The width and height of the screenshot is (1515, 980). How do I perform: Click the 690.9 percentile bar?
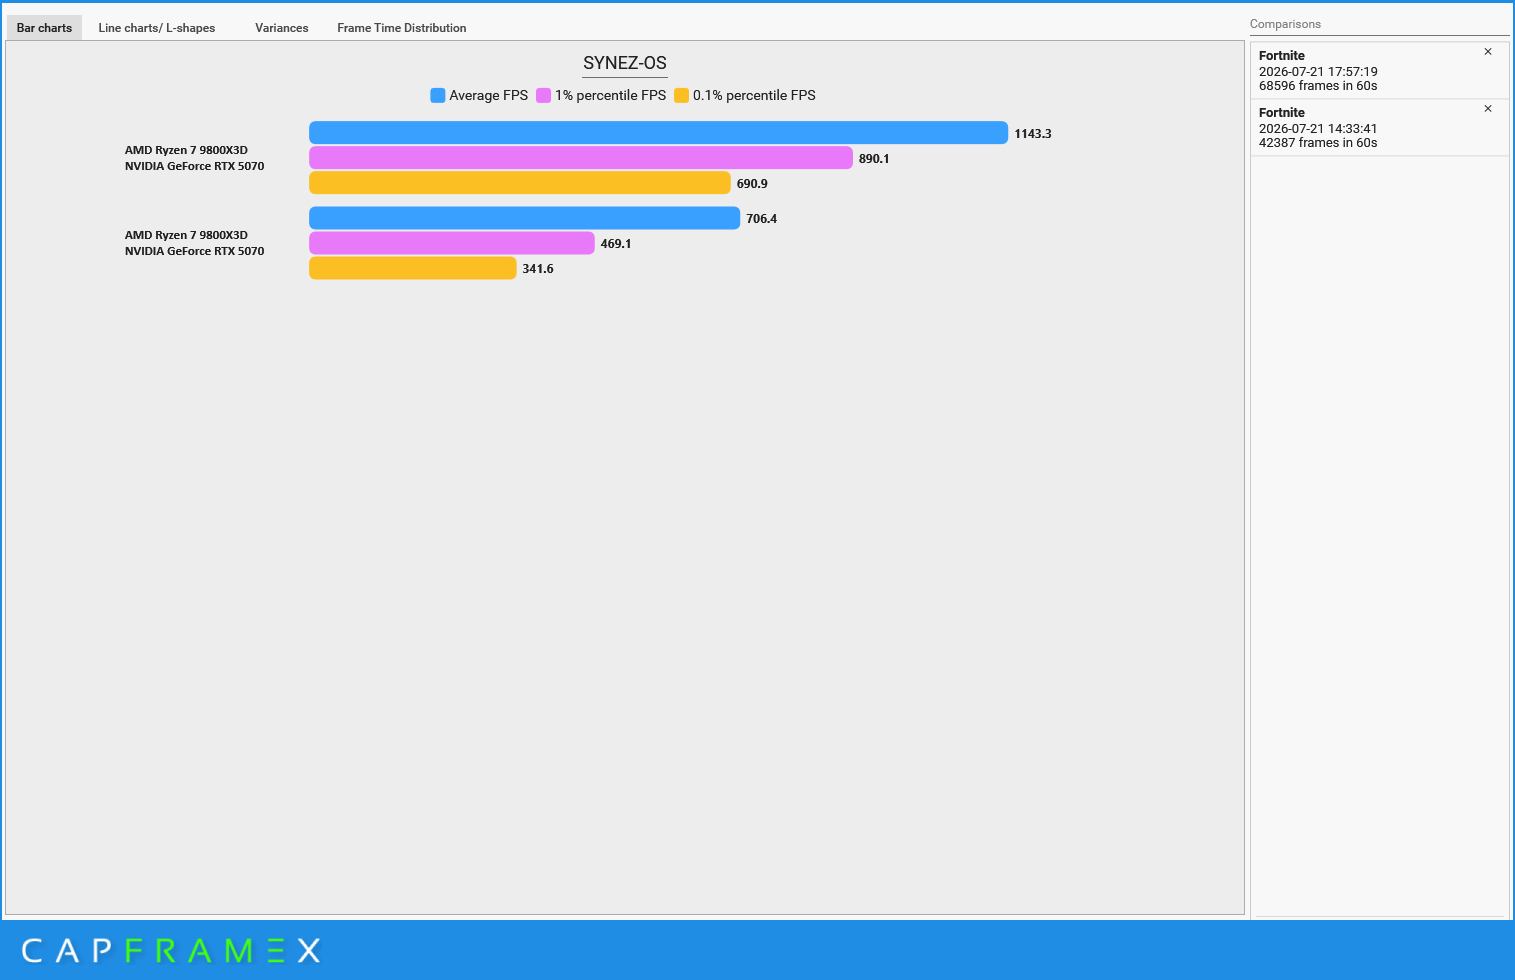[520, 183]
